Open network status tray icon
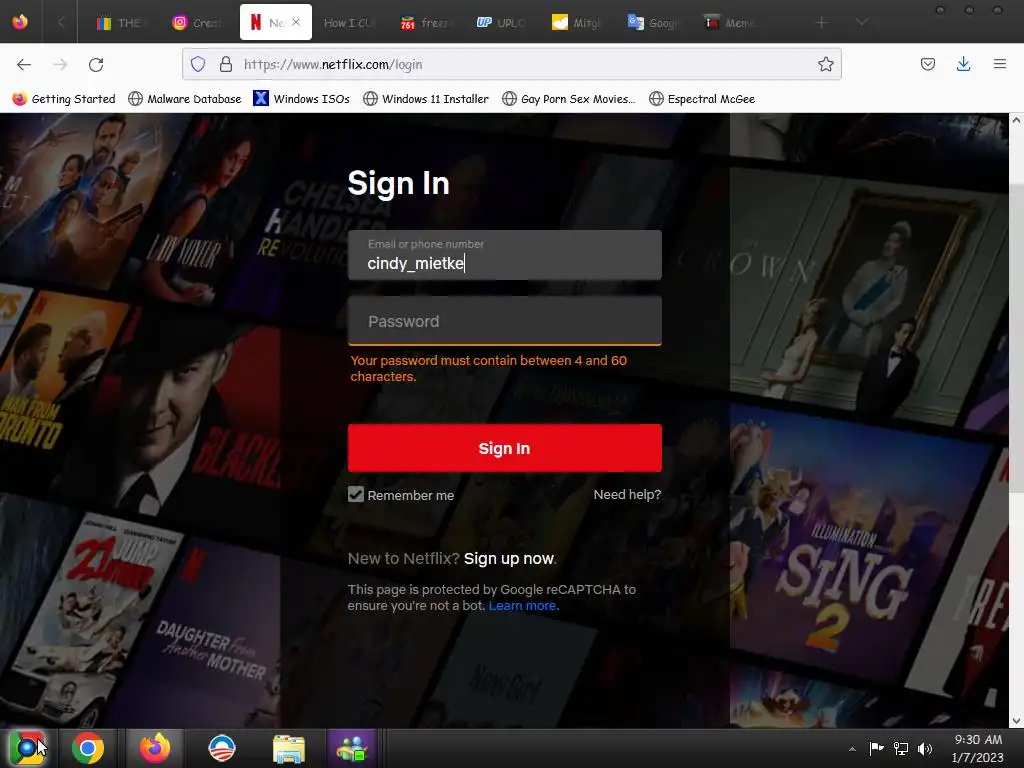The height and width of the screenshot is (768, 1024). (901, 748)
